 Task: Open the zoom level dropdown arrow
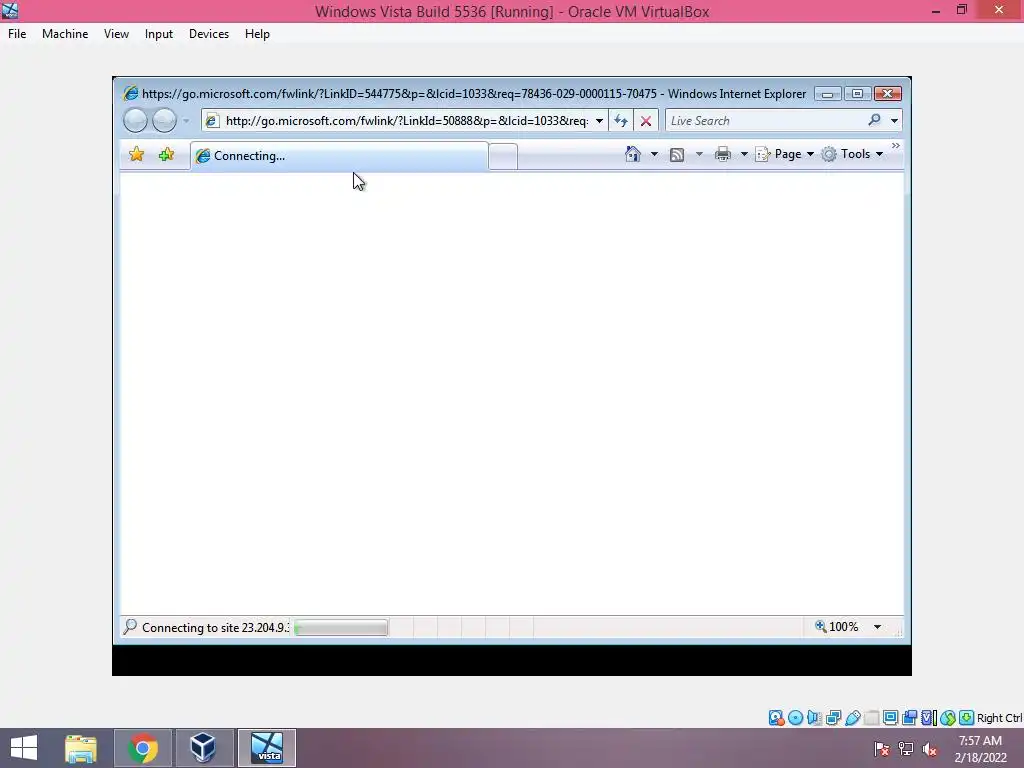click(877, 627)
